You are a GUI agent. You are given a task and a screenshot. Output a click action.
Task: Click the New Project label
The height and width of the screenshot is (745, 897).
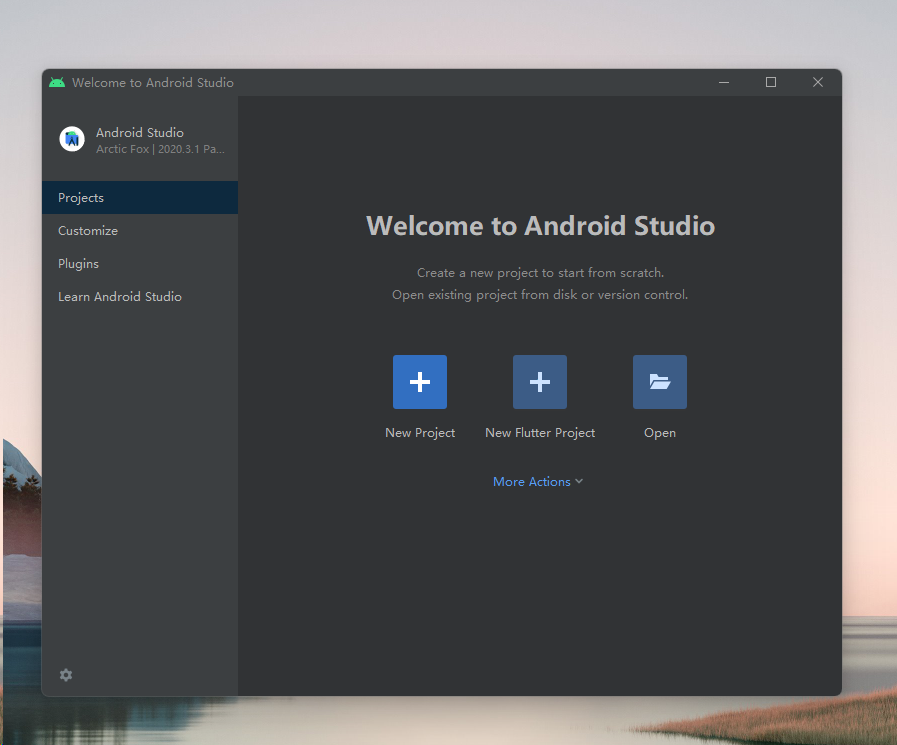click(x=420, y=433)
